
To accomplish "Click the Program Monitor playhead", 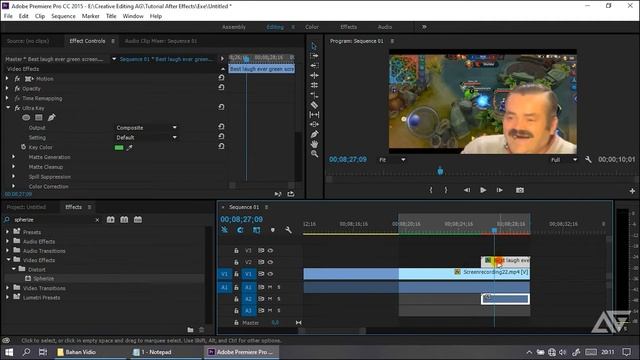I will 440,171.
